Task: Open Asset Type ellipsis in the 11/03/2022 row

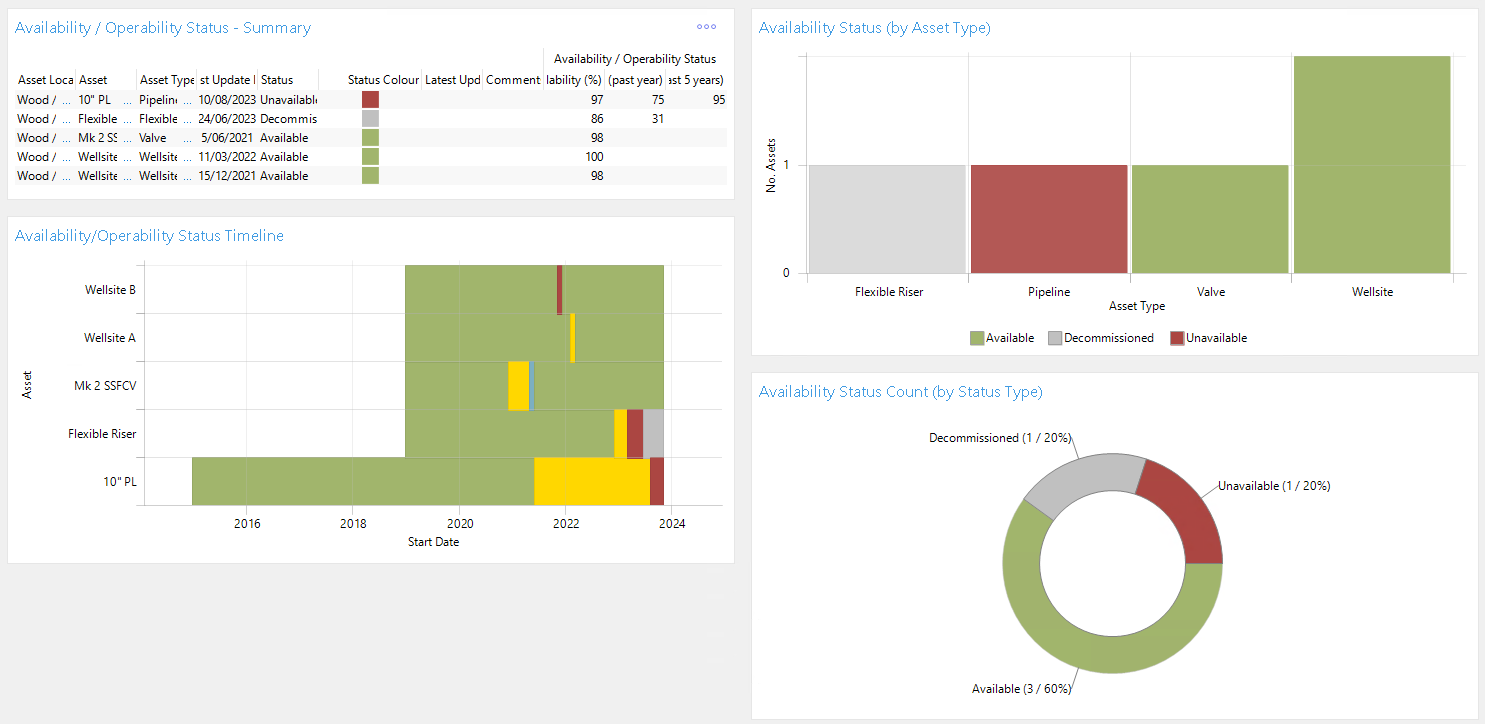Action: click(187, 157)
